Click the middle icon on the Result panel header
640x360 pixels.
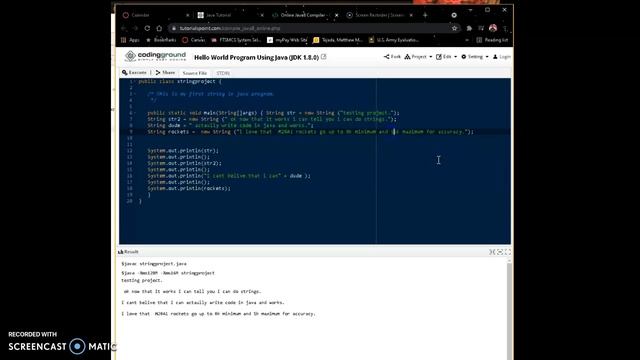tap(500, 252)
